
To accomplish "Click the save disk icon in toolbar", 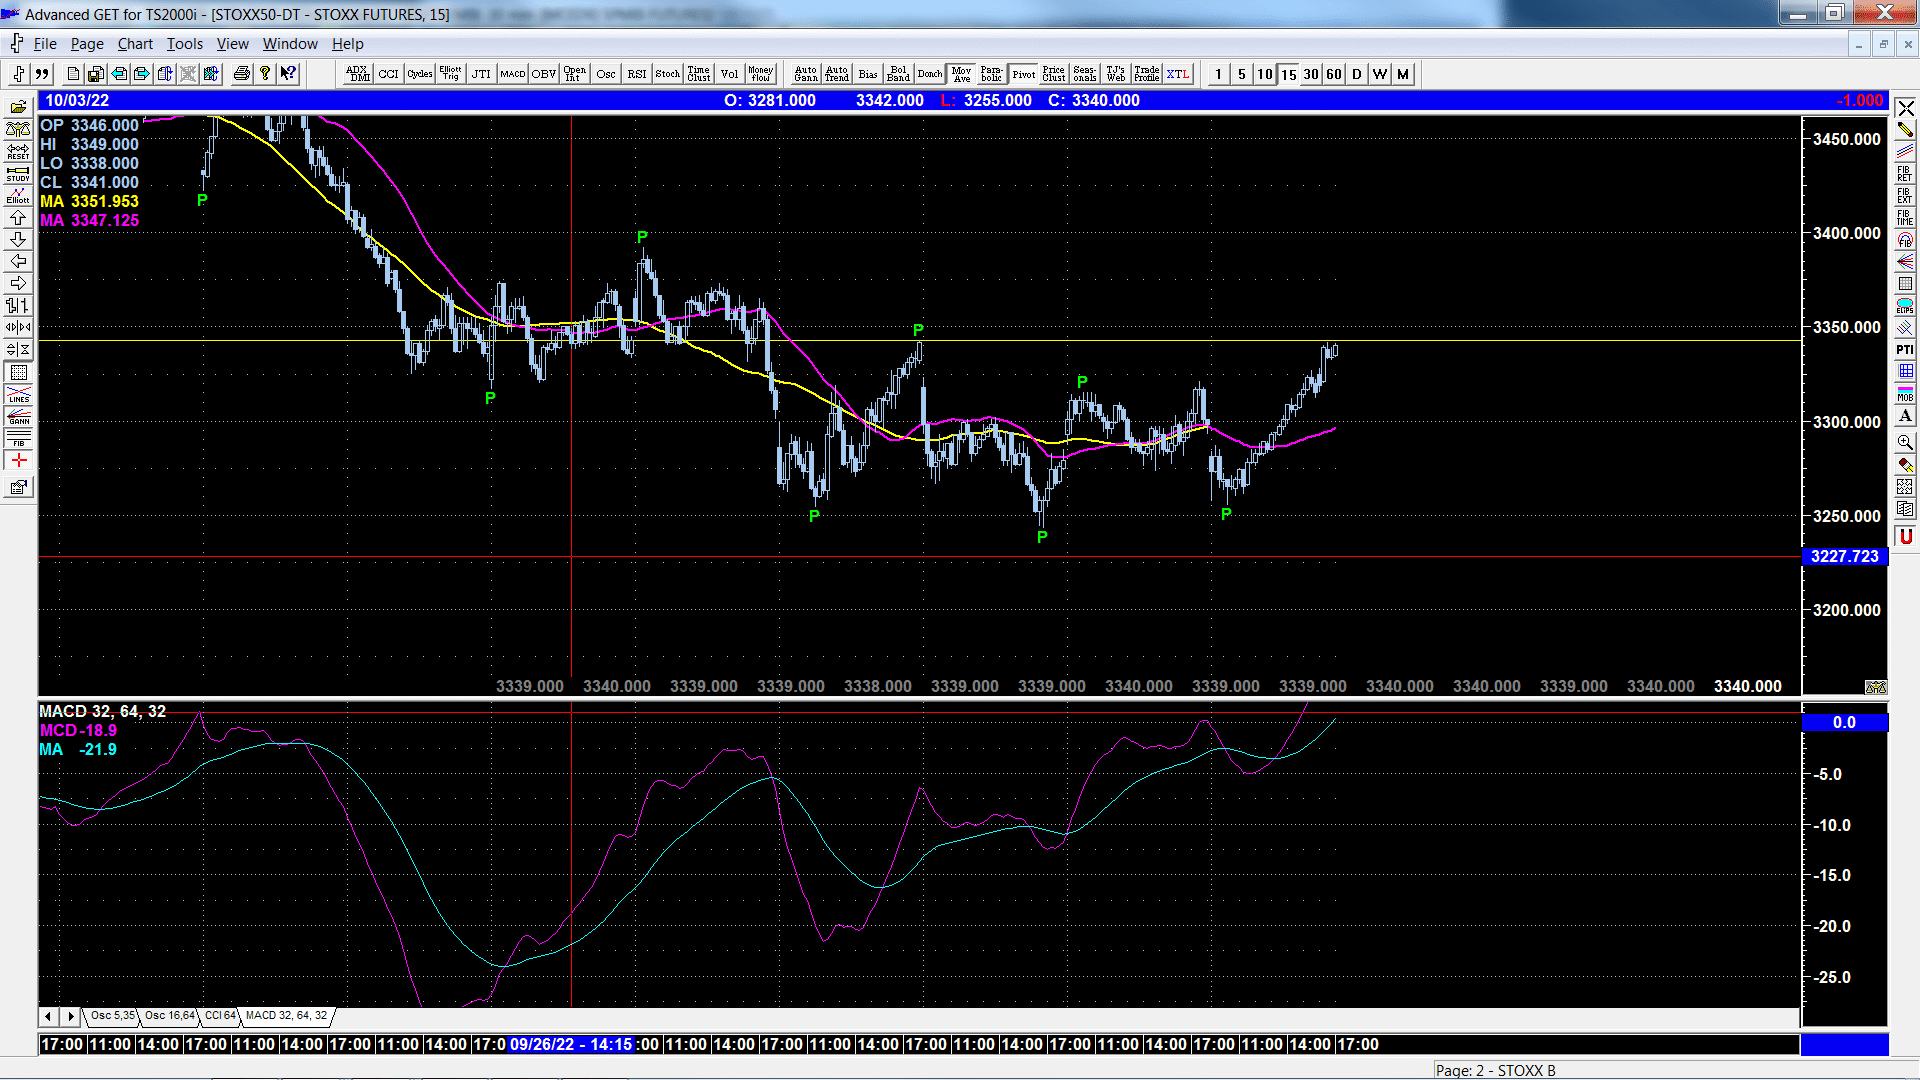I will 96,74.
